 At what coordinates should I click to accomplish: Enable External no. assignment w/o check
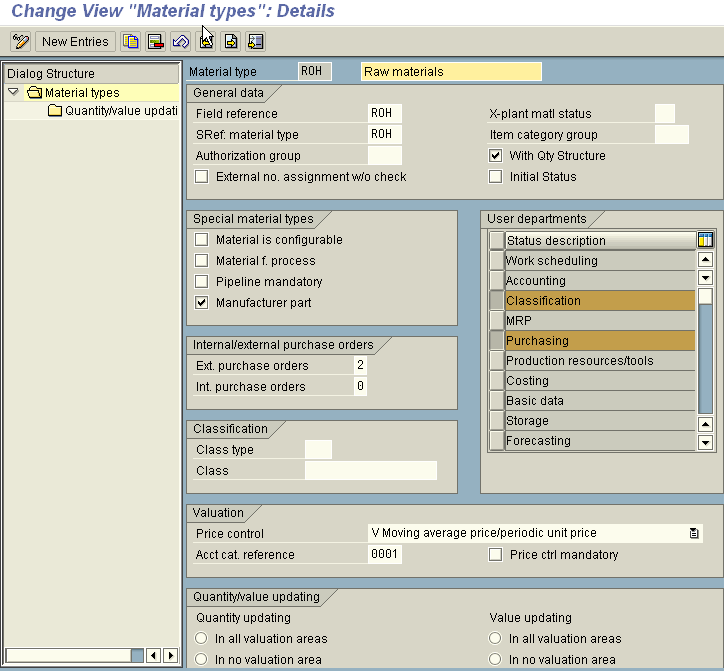tap(201, 176)
